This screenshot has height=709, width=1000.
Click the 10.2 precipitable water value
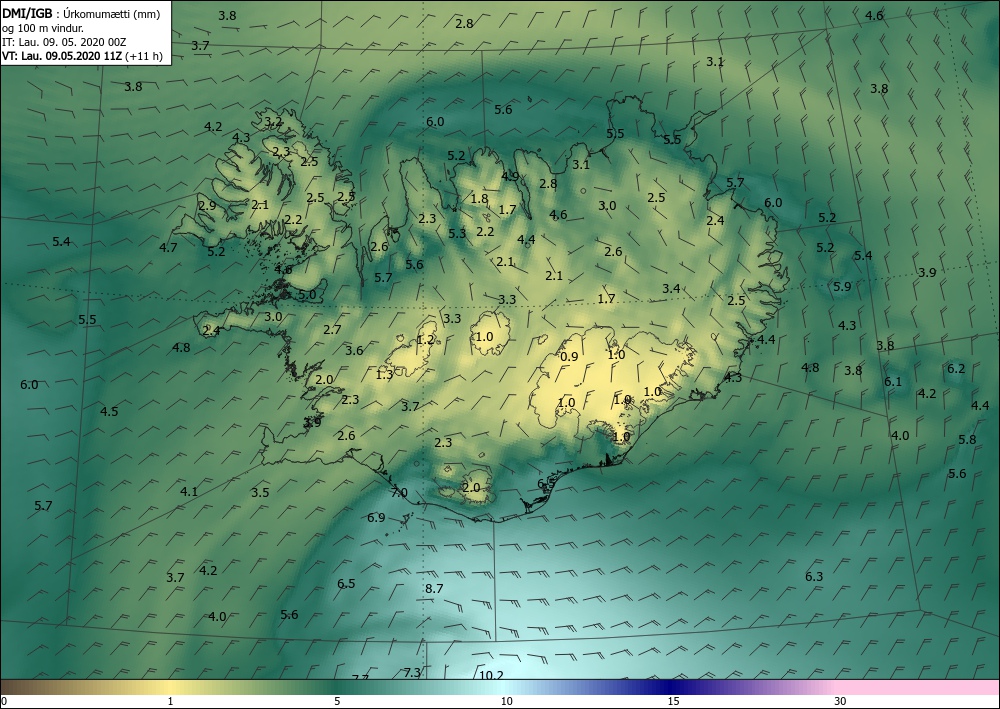point(491,675)
